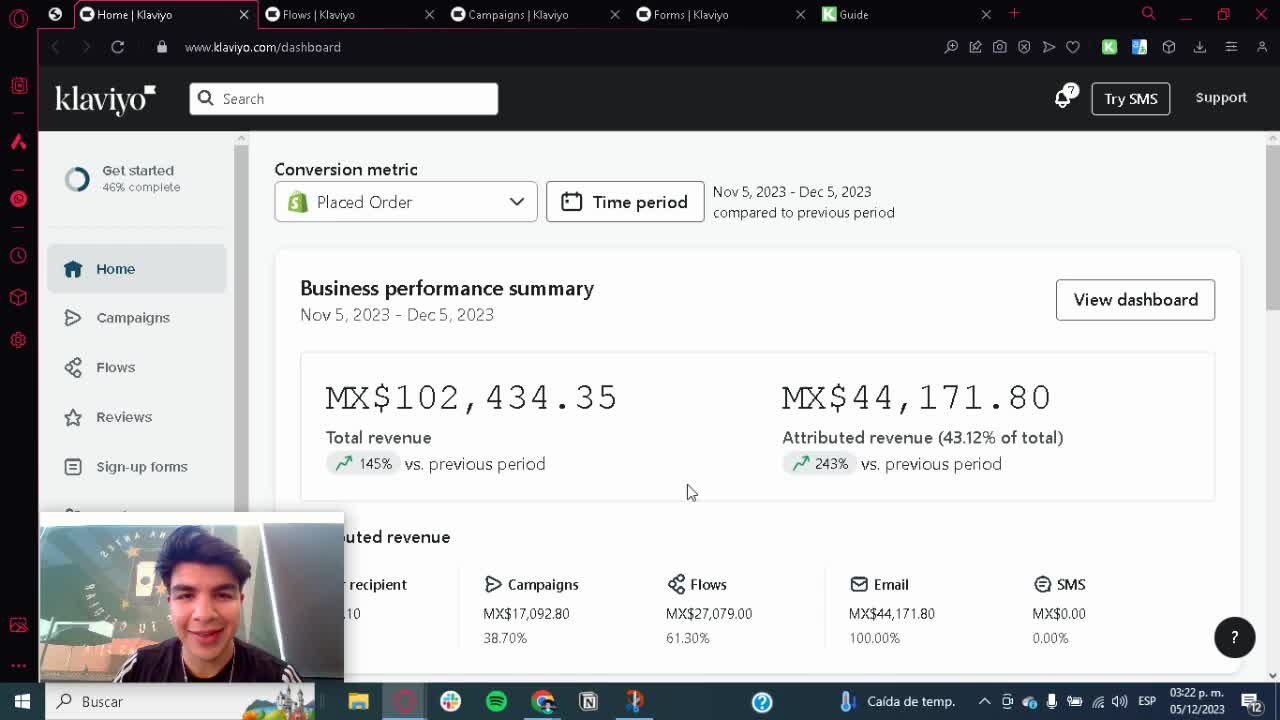Open a new browser tab
1280x720 pixels.
1014,14
